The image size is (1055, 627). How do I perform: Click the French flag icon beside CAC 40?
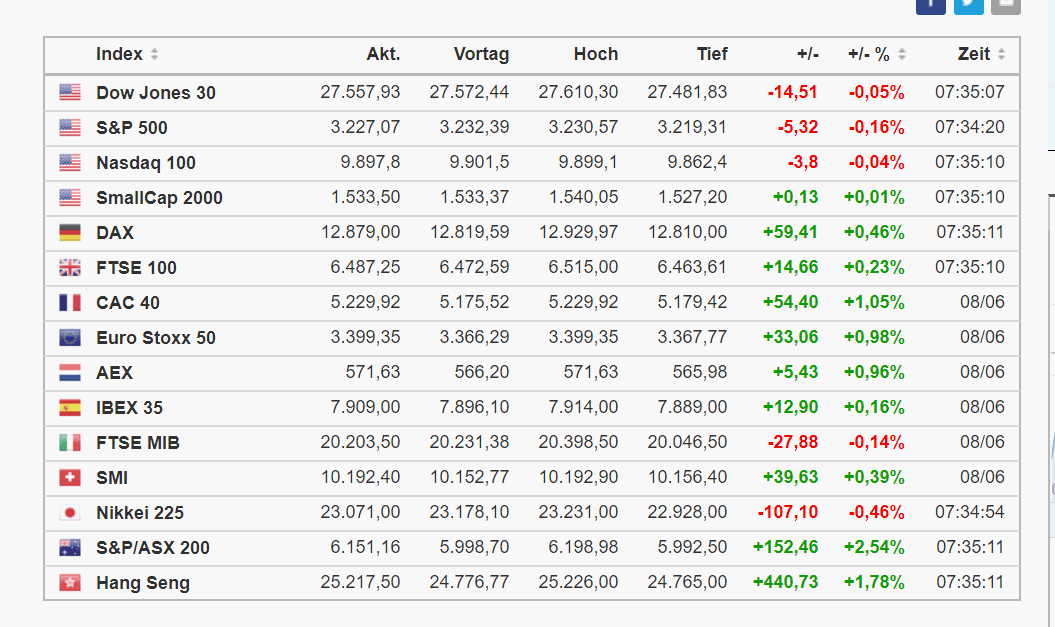click(69, 303)
